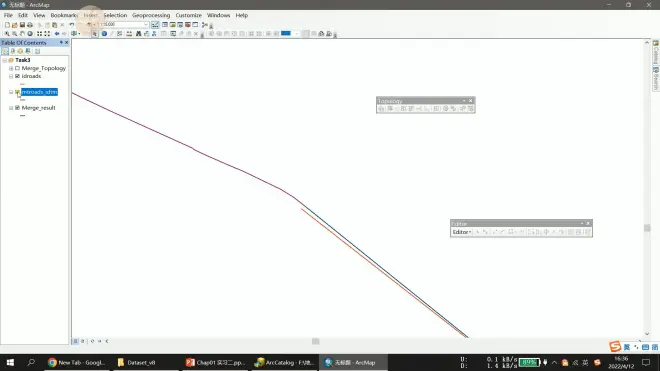Click the Merge_result line symbol
The image size is (660, 371).
tap(23, 115)
